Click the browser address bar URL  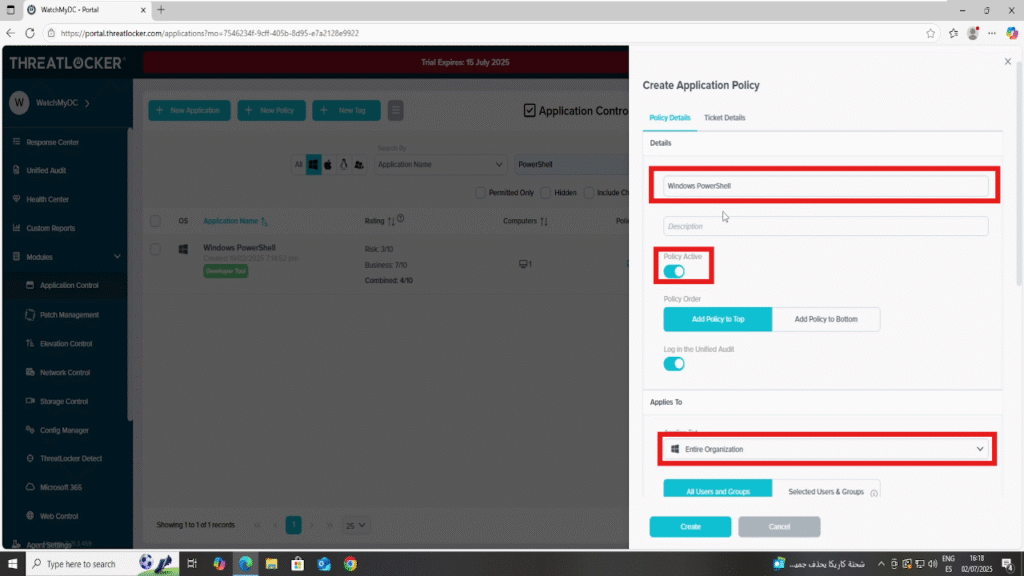[210, 33]
